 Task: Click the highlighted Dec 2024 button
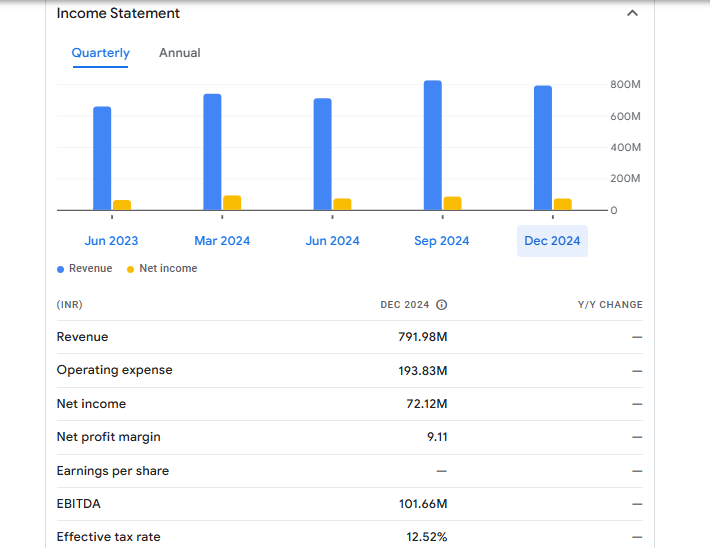tap(552, 241)
